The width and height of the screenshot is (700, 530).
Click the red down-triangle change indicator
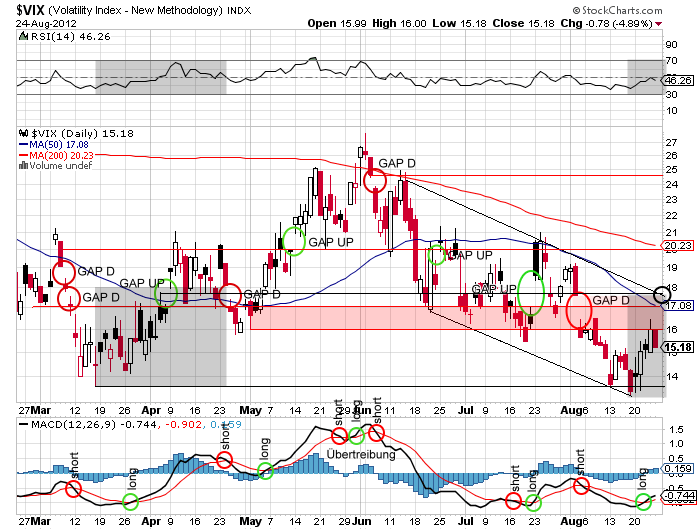tap(658, 24)
